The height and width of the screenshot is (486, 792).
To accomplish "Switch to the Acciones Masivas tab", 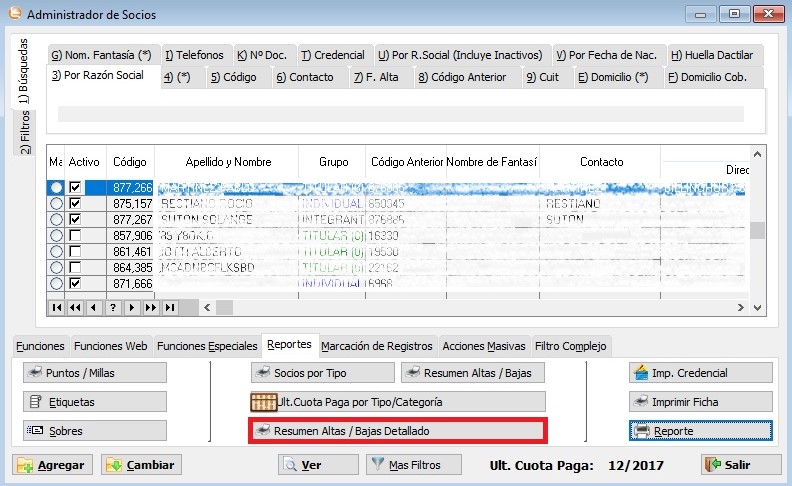I will 484,346.
